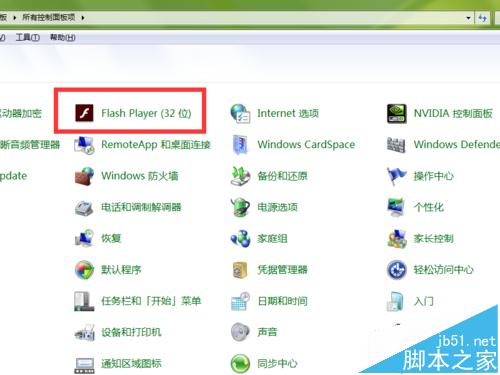Open the 入门 icon
500x375 pixels.
click(395, 301)
